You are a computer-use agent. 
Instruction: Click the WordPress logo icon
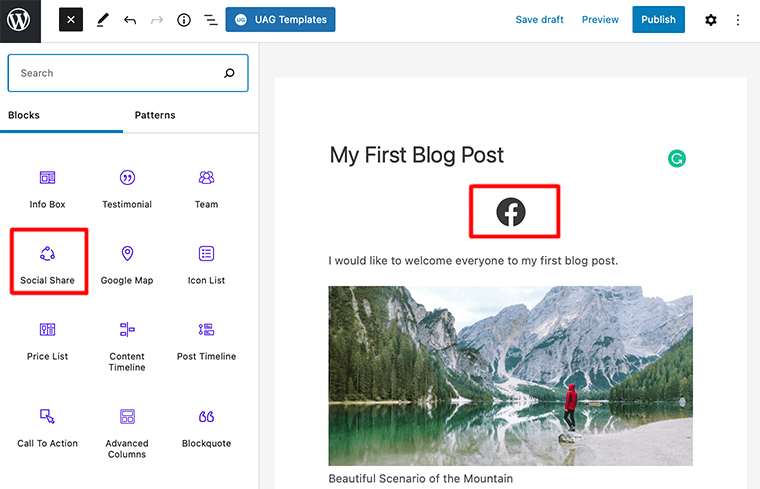click(20, 20)
